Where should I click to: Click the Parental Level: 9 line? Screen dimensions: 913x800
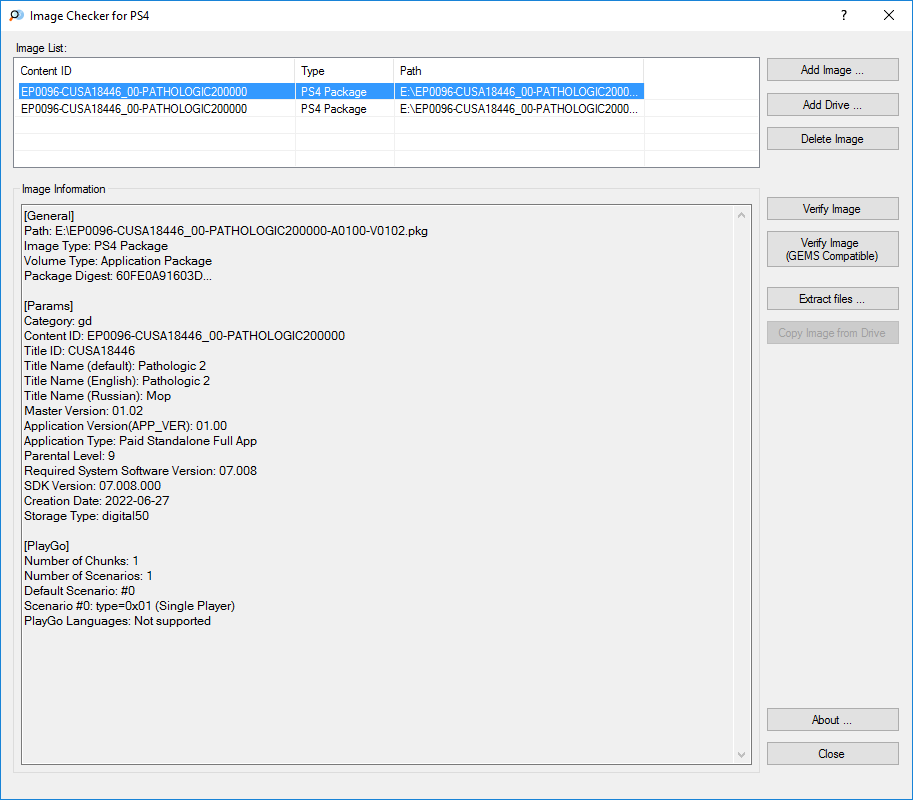pos(69,456)
